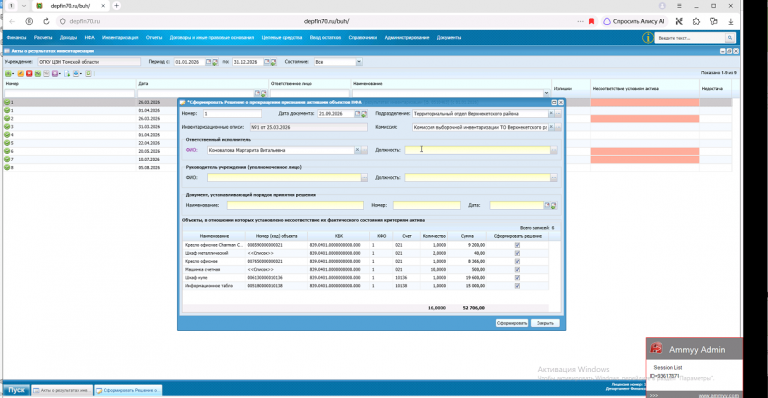Open the Финансы menu
The image size is (768, 398).
[x=17, y=38]
